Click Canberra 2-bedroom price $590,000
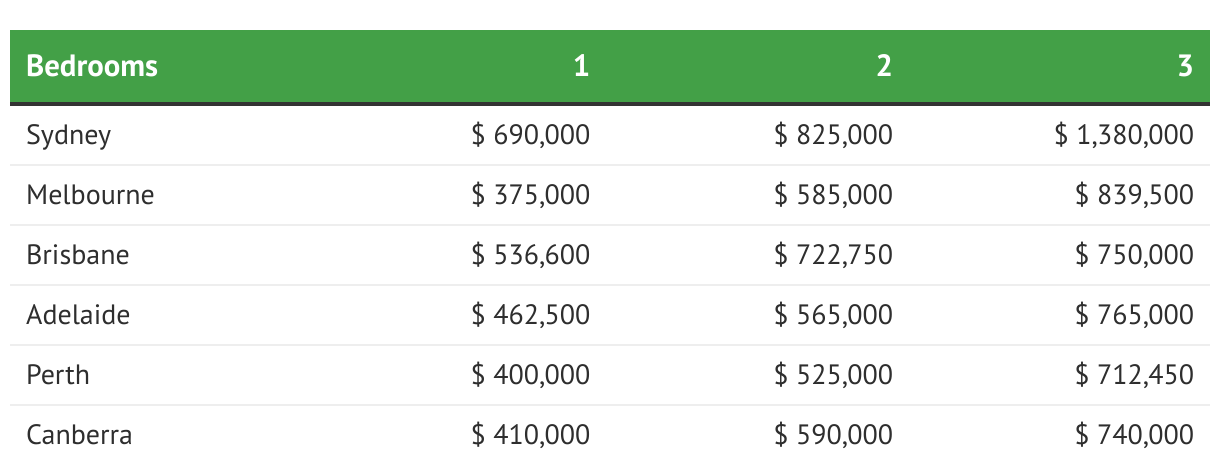The image size is (1220, 474). point(833,435)
